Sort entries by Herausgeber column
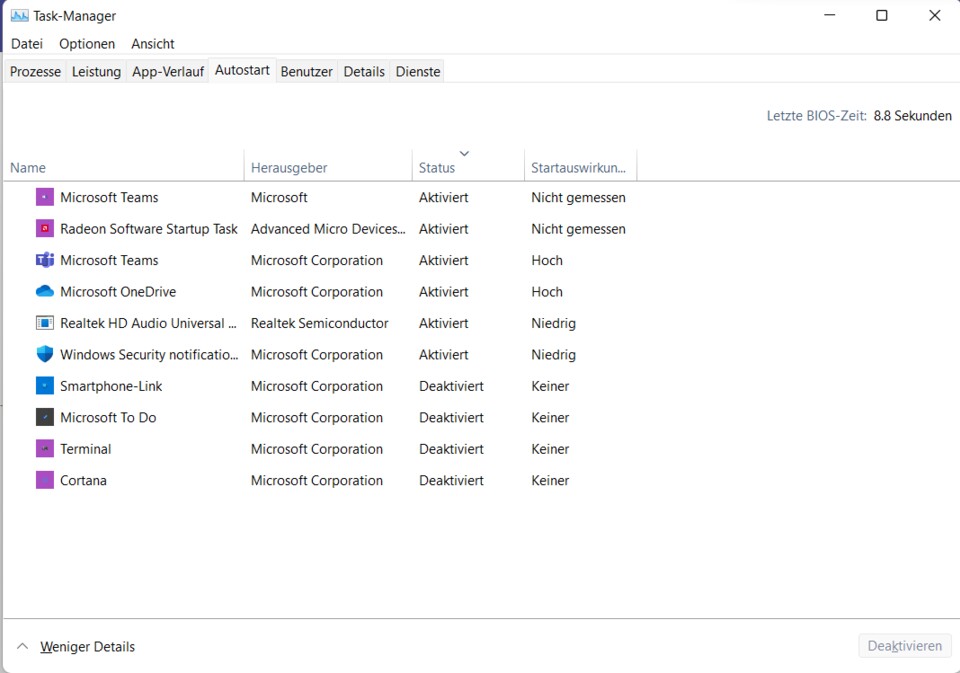Image resolution: width=960 pixels, height=673 pixels. coord(289,168)
